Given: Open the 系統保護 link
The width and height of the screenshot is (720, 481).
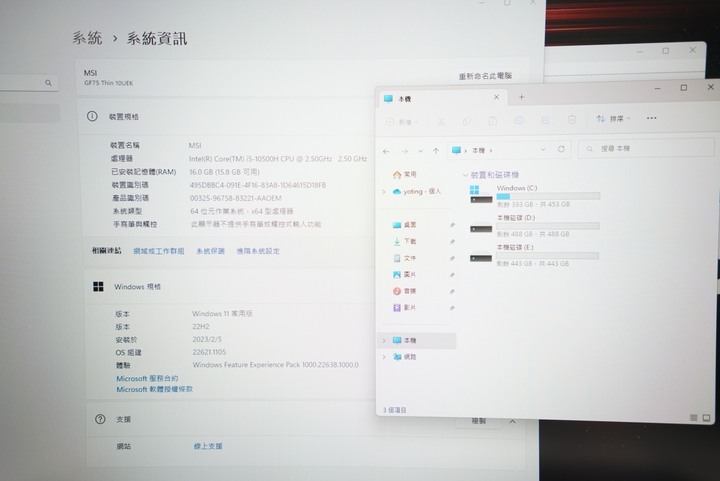Looking at the screenshot, I should pyautogui.click(x=210, y=251).
